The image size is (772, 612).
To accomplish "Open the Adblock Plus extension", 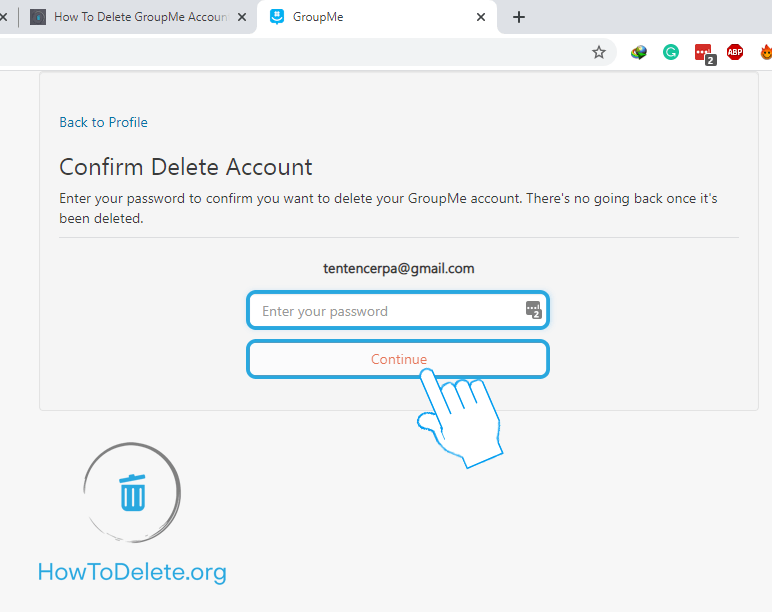I will coord(735,52).
